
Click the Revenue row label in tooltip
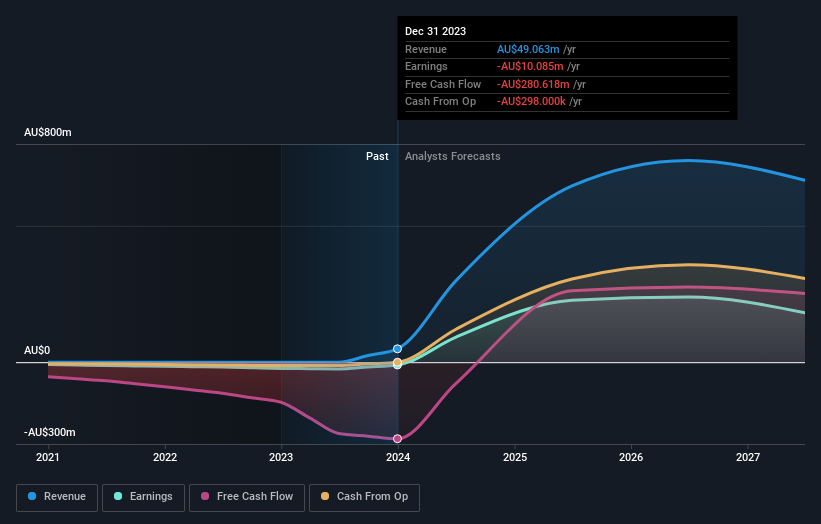point(426,49)
